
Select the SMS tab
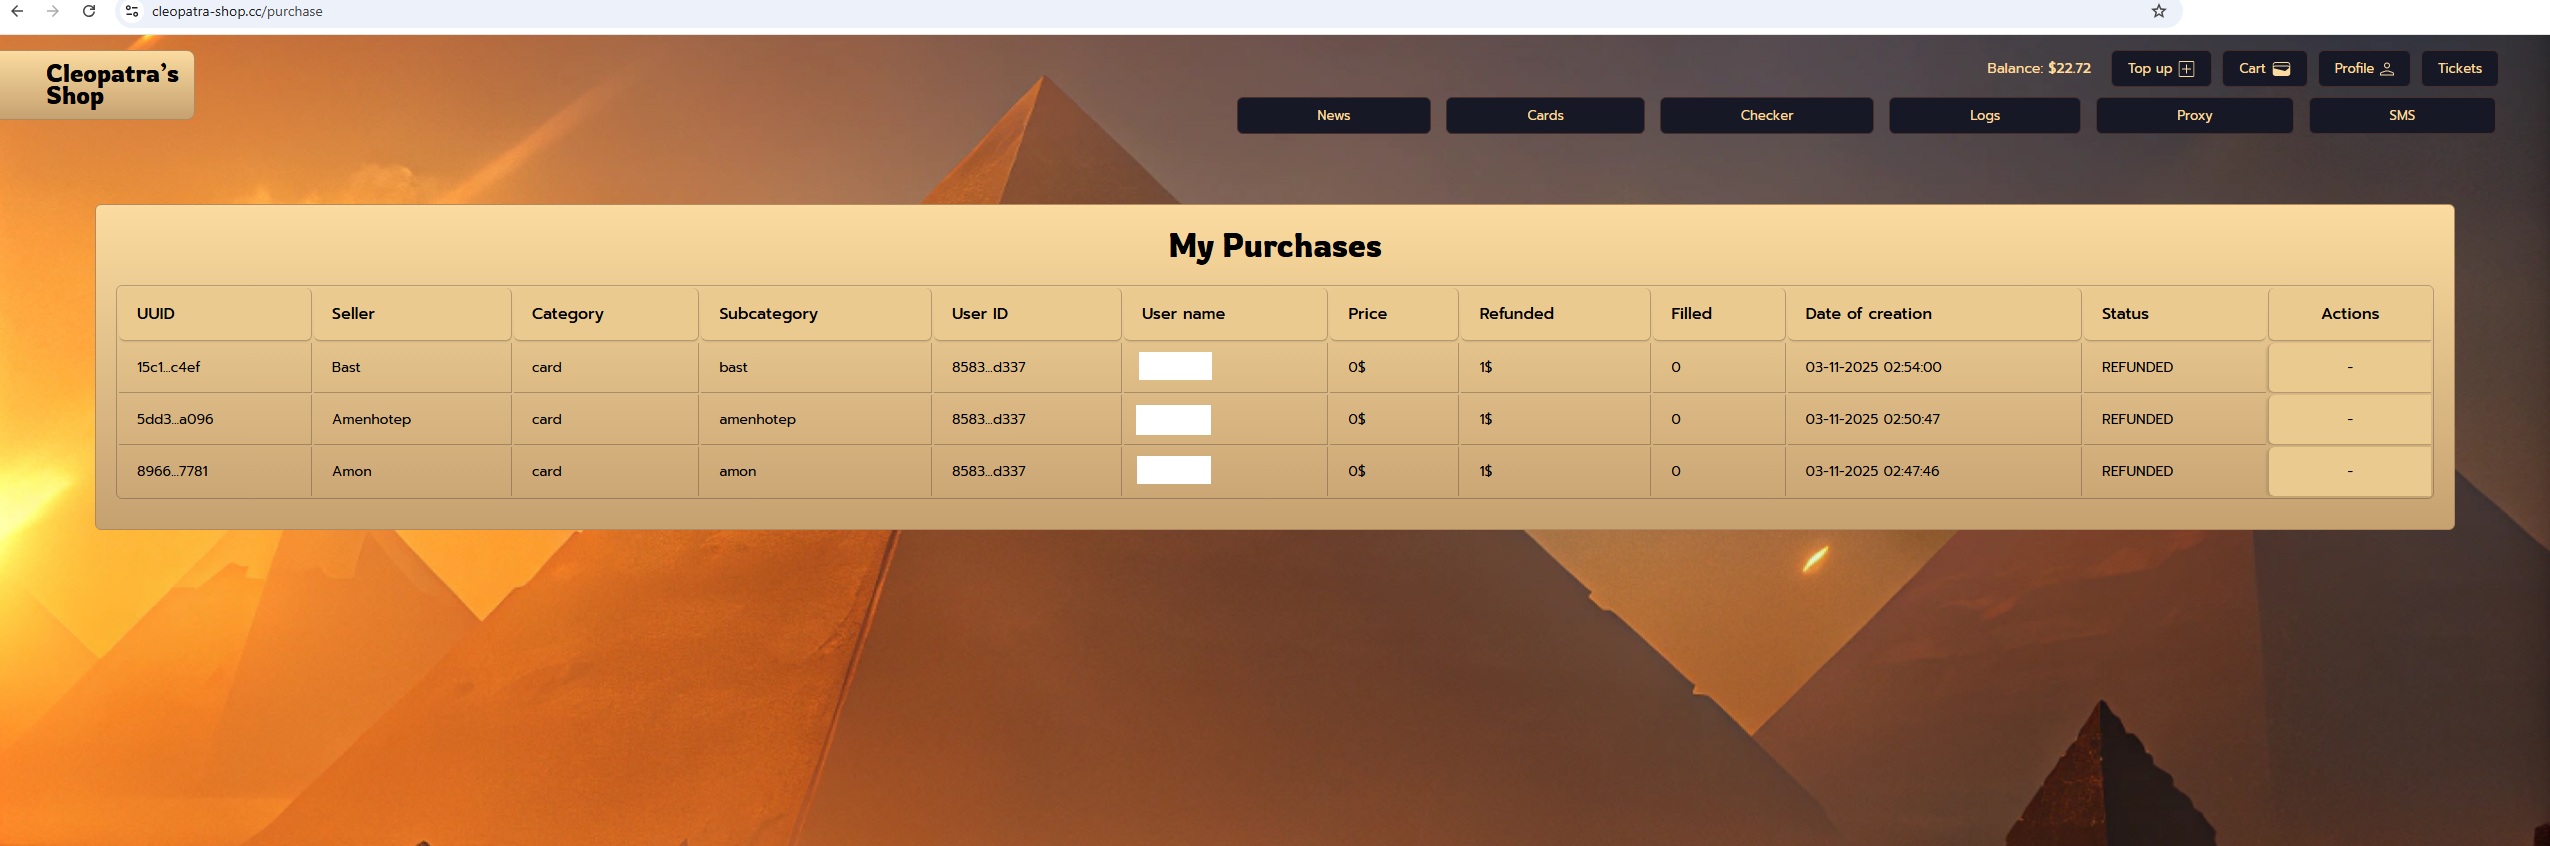(2401, 115)
